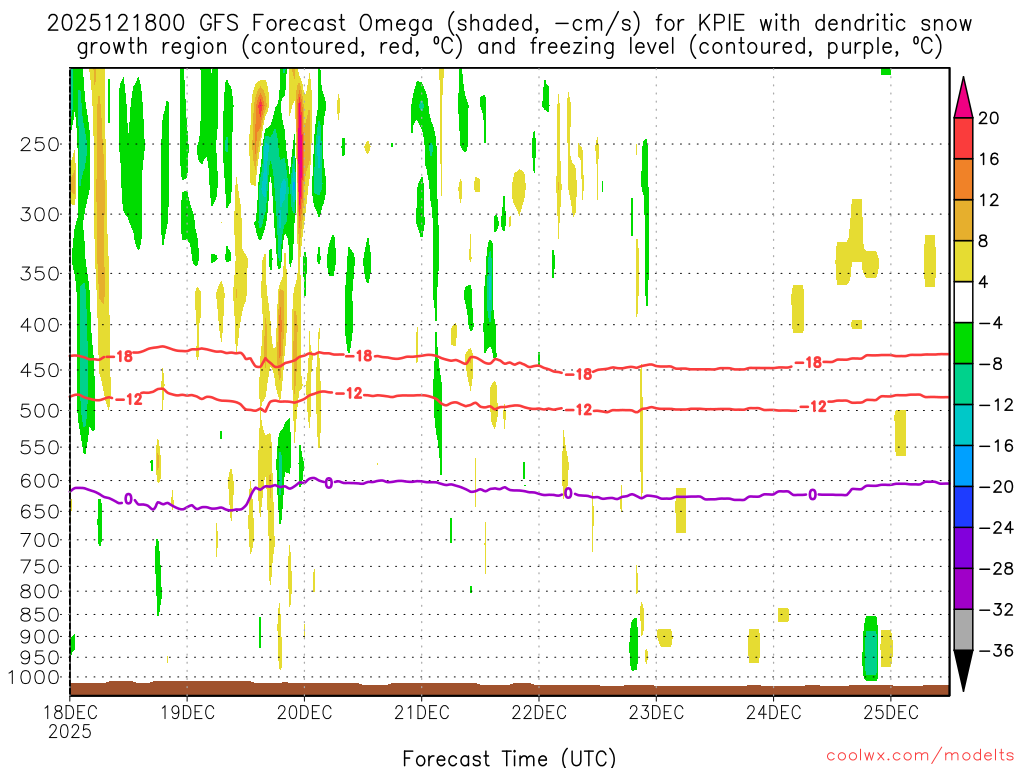Click the 400 pressure level label
Image resolution: width=1024 pixels, height=768 pixels.
(x=40, y=325)
